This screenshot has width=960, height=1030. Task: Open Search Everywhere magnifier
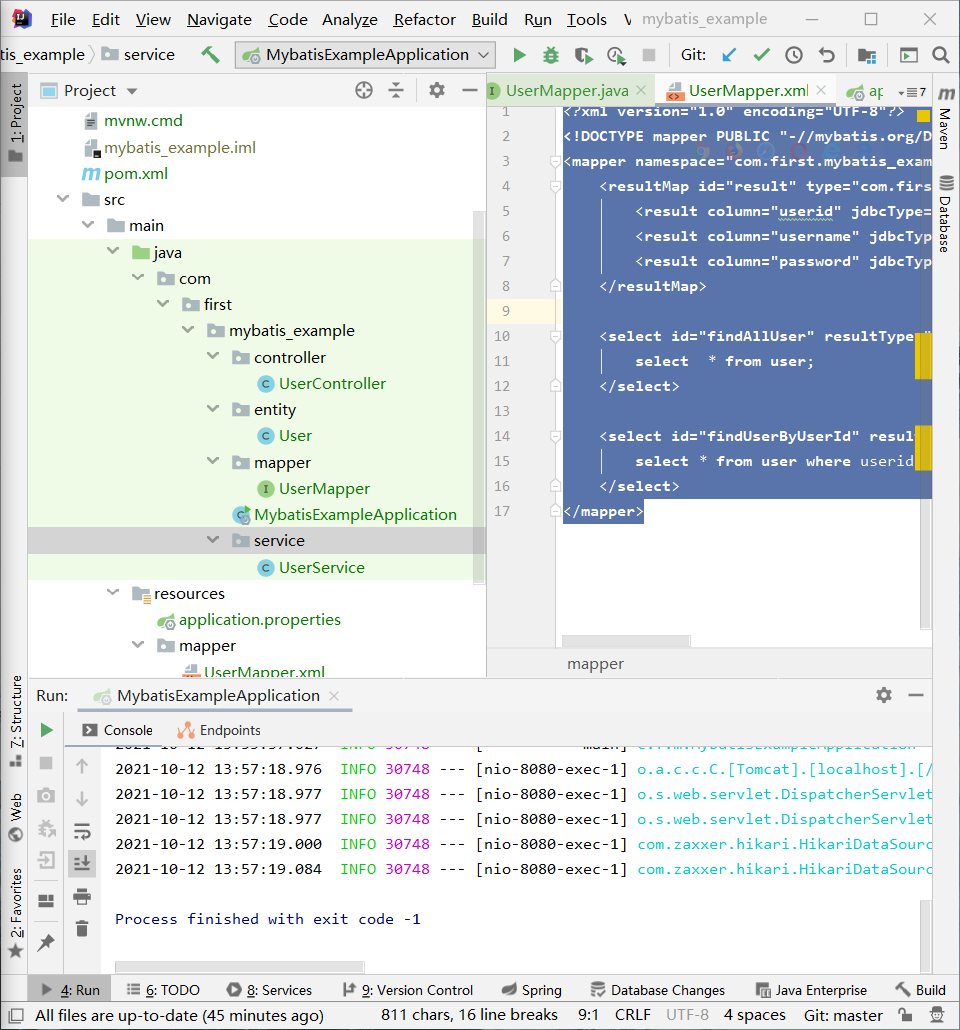(940, 56)
